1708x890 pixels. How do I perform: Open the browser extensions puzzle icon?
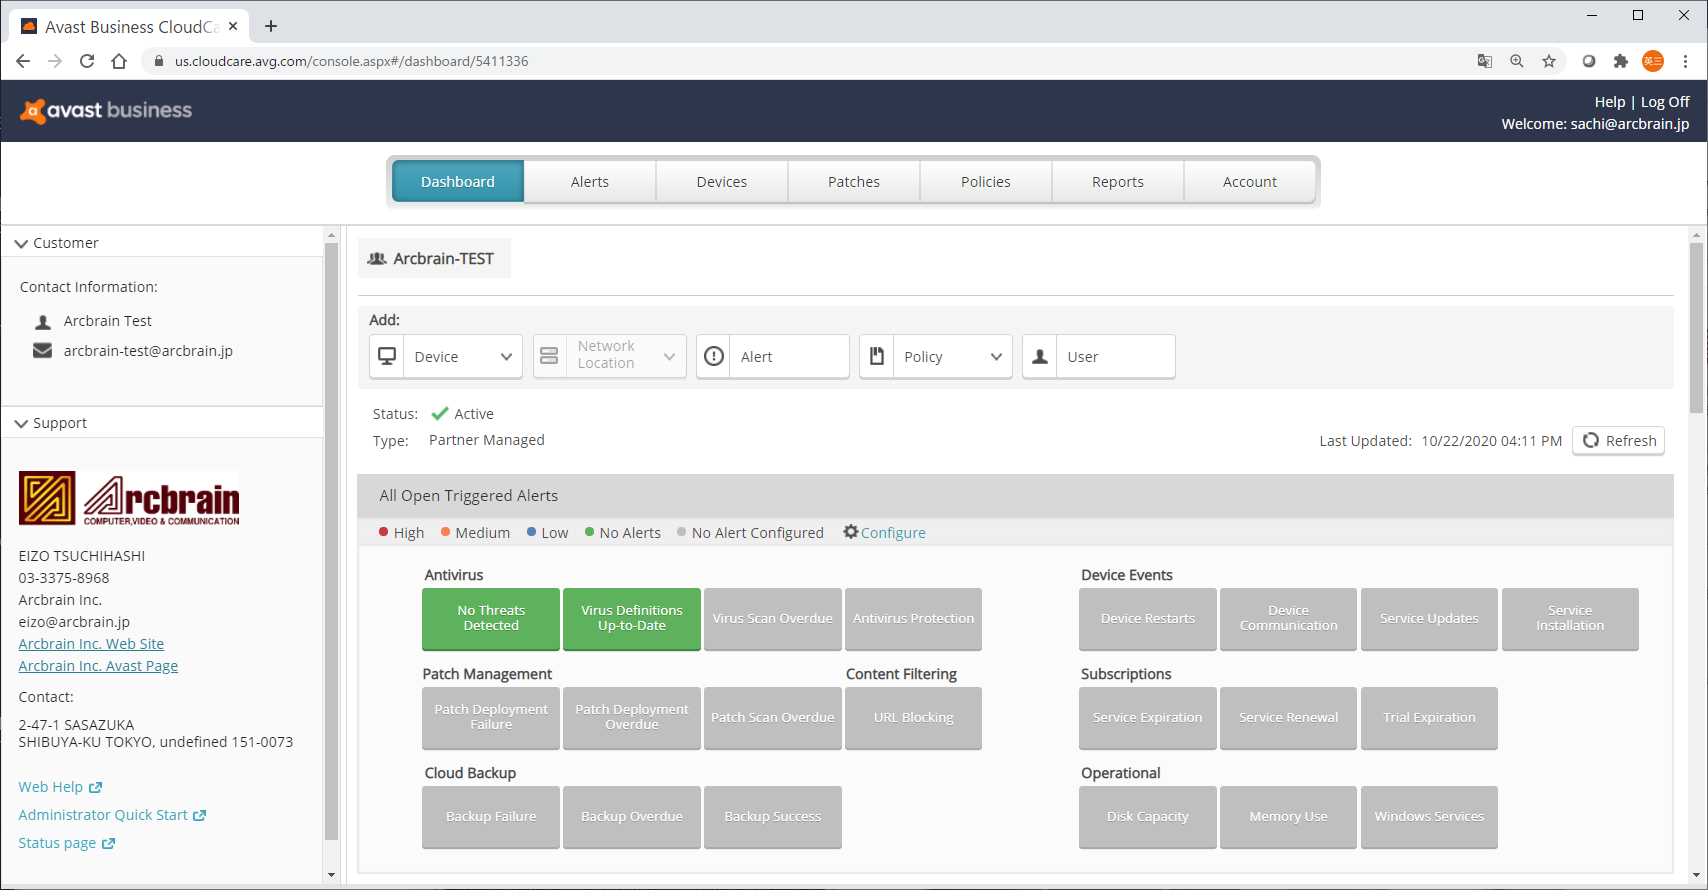[x=1621, y=61]
